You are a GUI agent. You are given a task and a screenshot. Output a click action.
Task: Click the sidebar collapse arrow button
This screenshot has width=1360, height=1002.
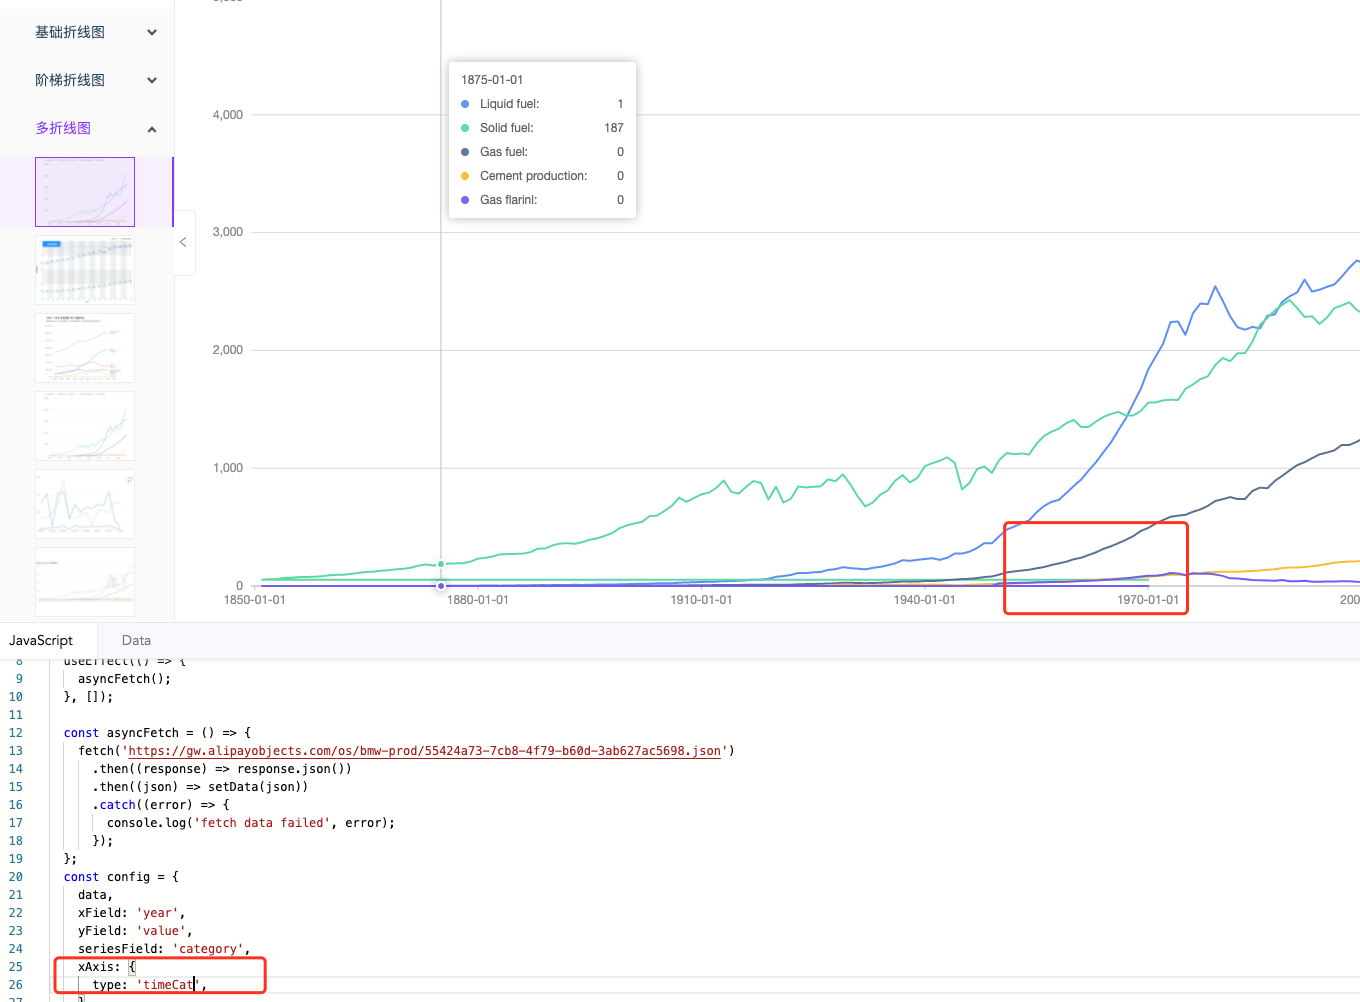pyautogui.click(x=183, y=241)
